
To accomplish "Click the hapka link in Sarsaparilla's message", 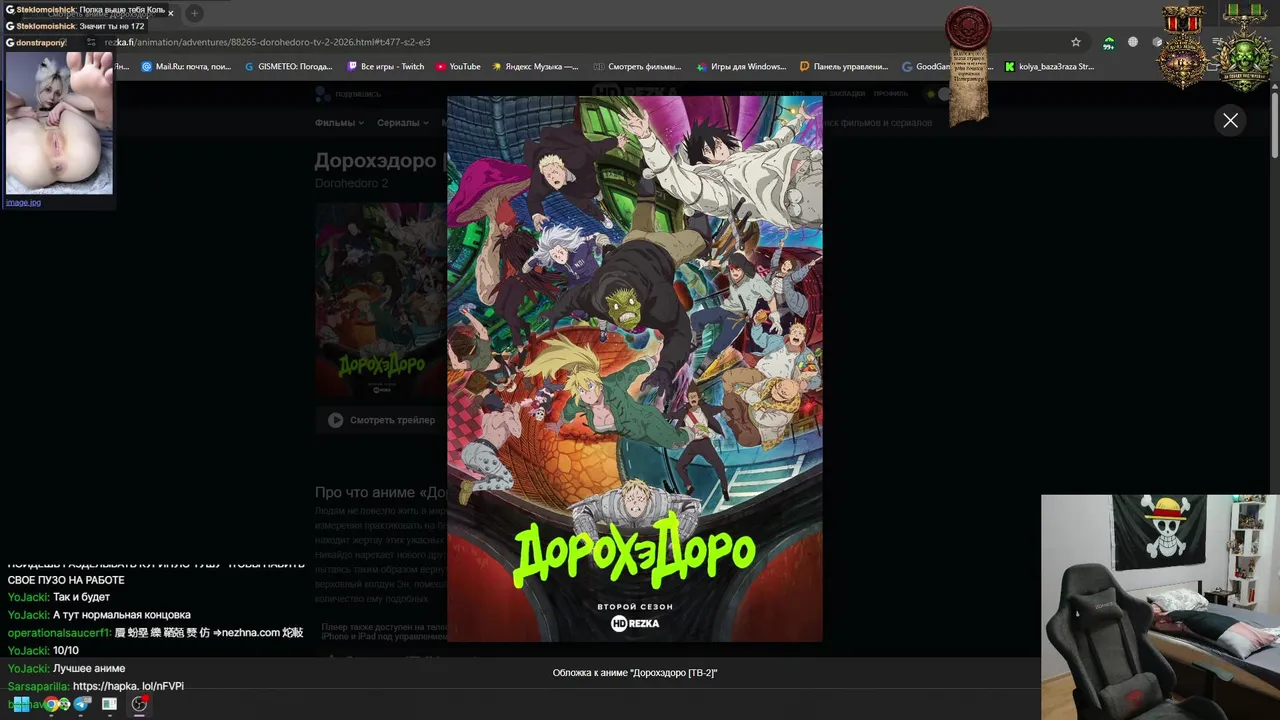I will coord(128,686).
